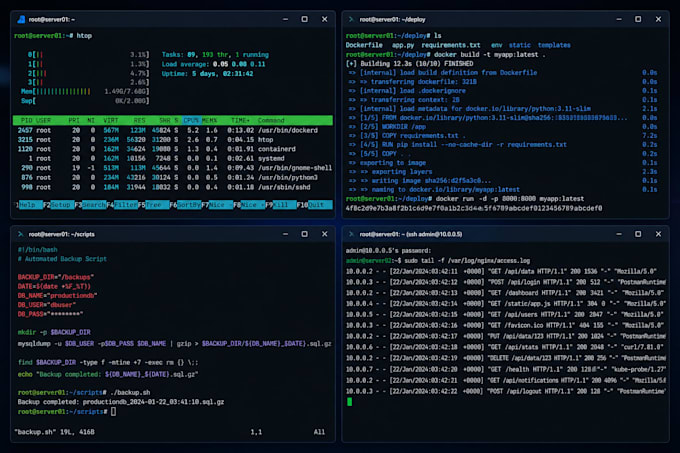This screenshot has height=453, width=680.
Task: Close the deploy terminal window
Action: pos(658,20)
